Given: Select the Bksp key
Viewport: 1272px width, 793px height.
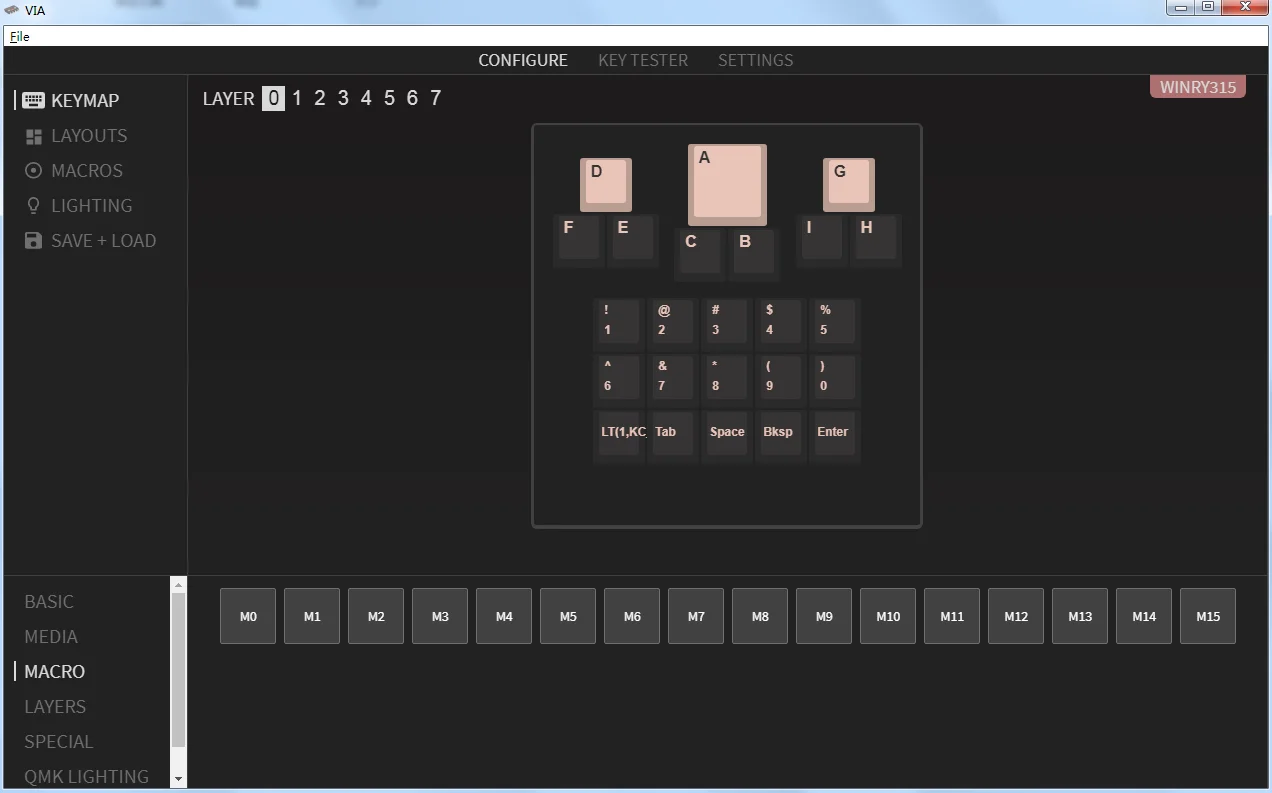Looking at the screenshot, I should 781,435.
